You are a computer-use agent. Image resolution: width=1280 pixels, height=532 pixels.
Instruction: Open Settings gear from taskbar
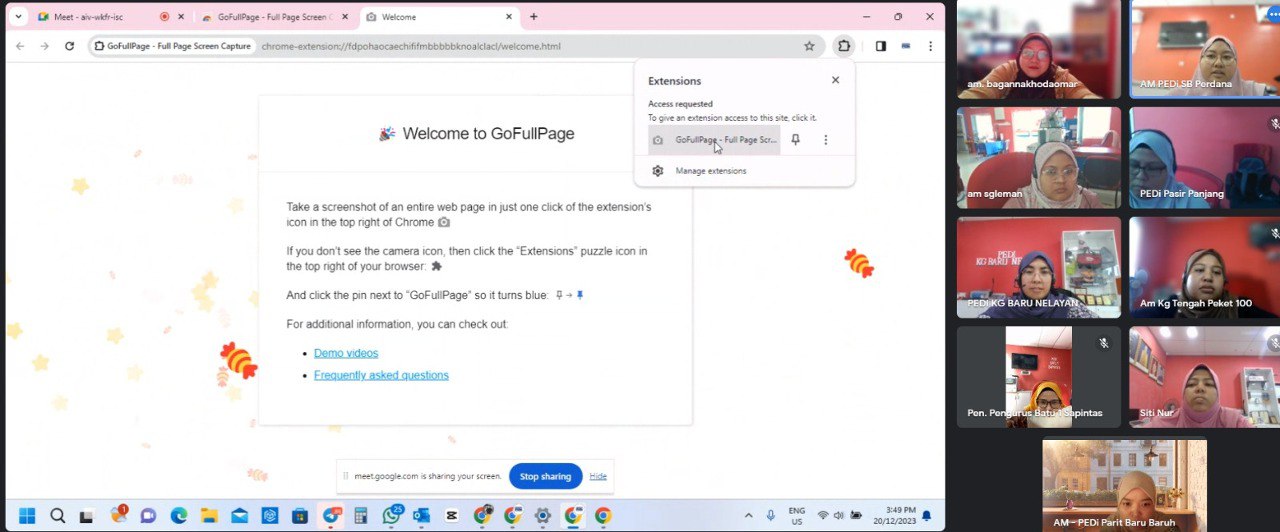pos(543,516)
